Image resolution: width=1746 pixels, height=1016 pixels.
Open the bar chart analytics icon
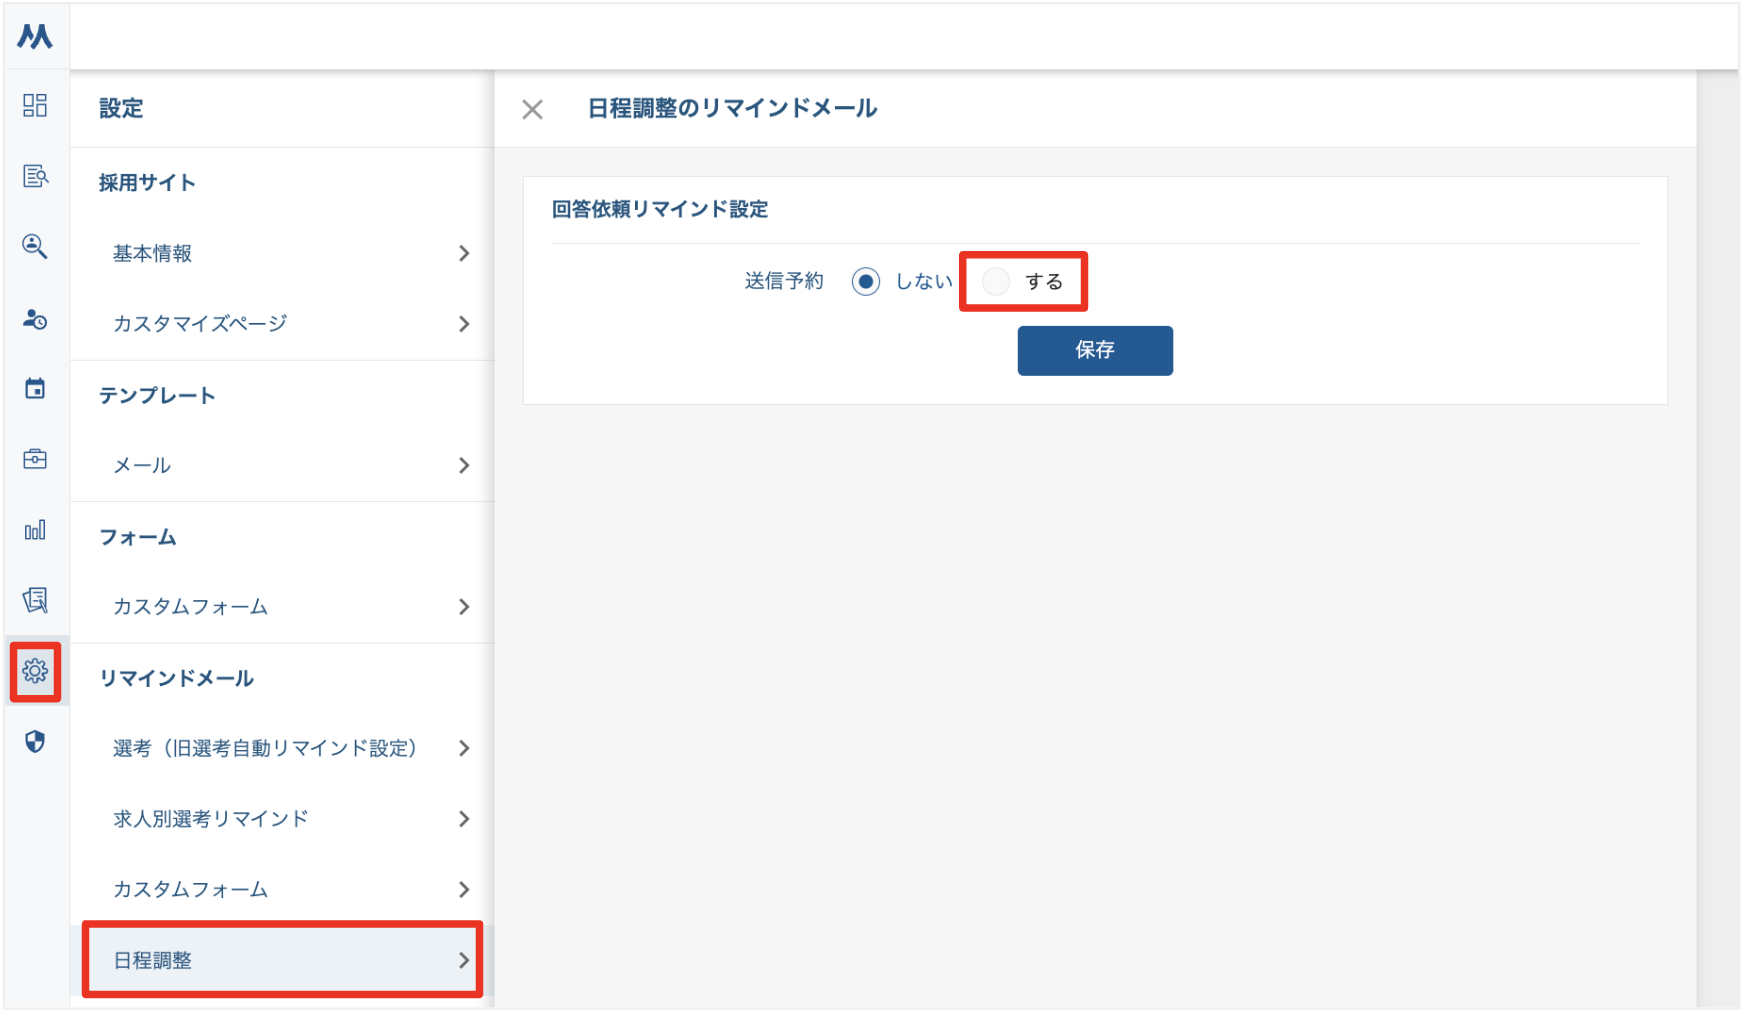click(x=35, y=530)
